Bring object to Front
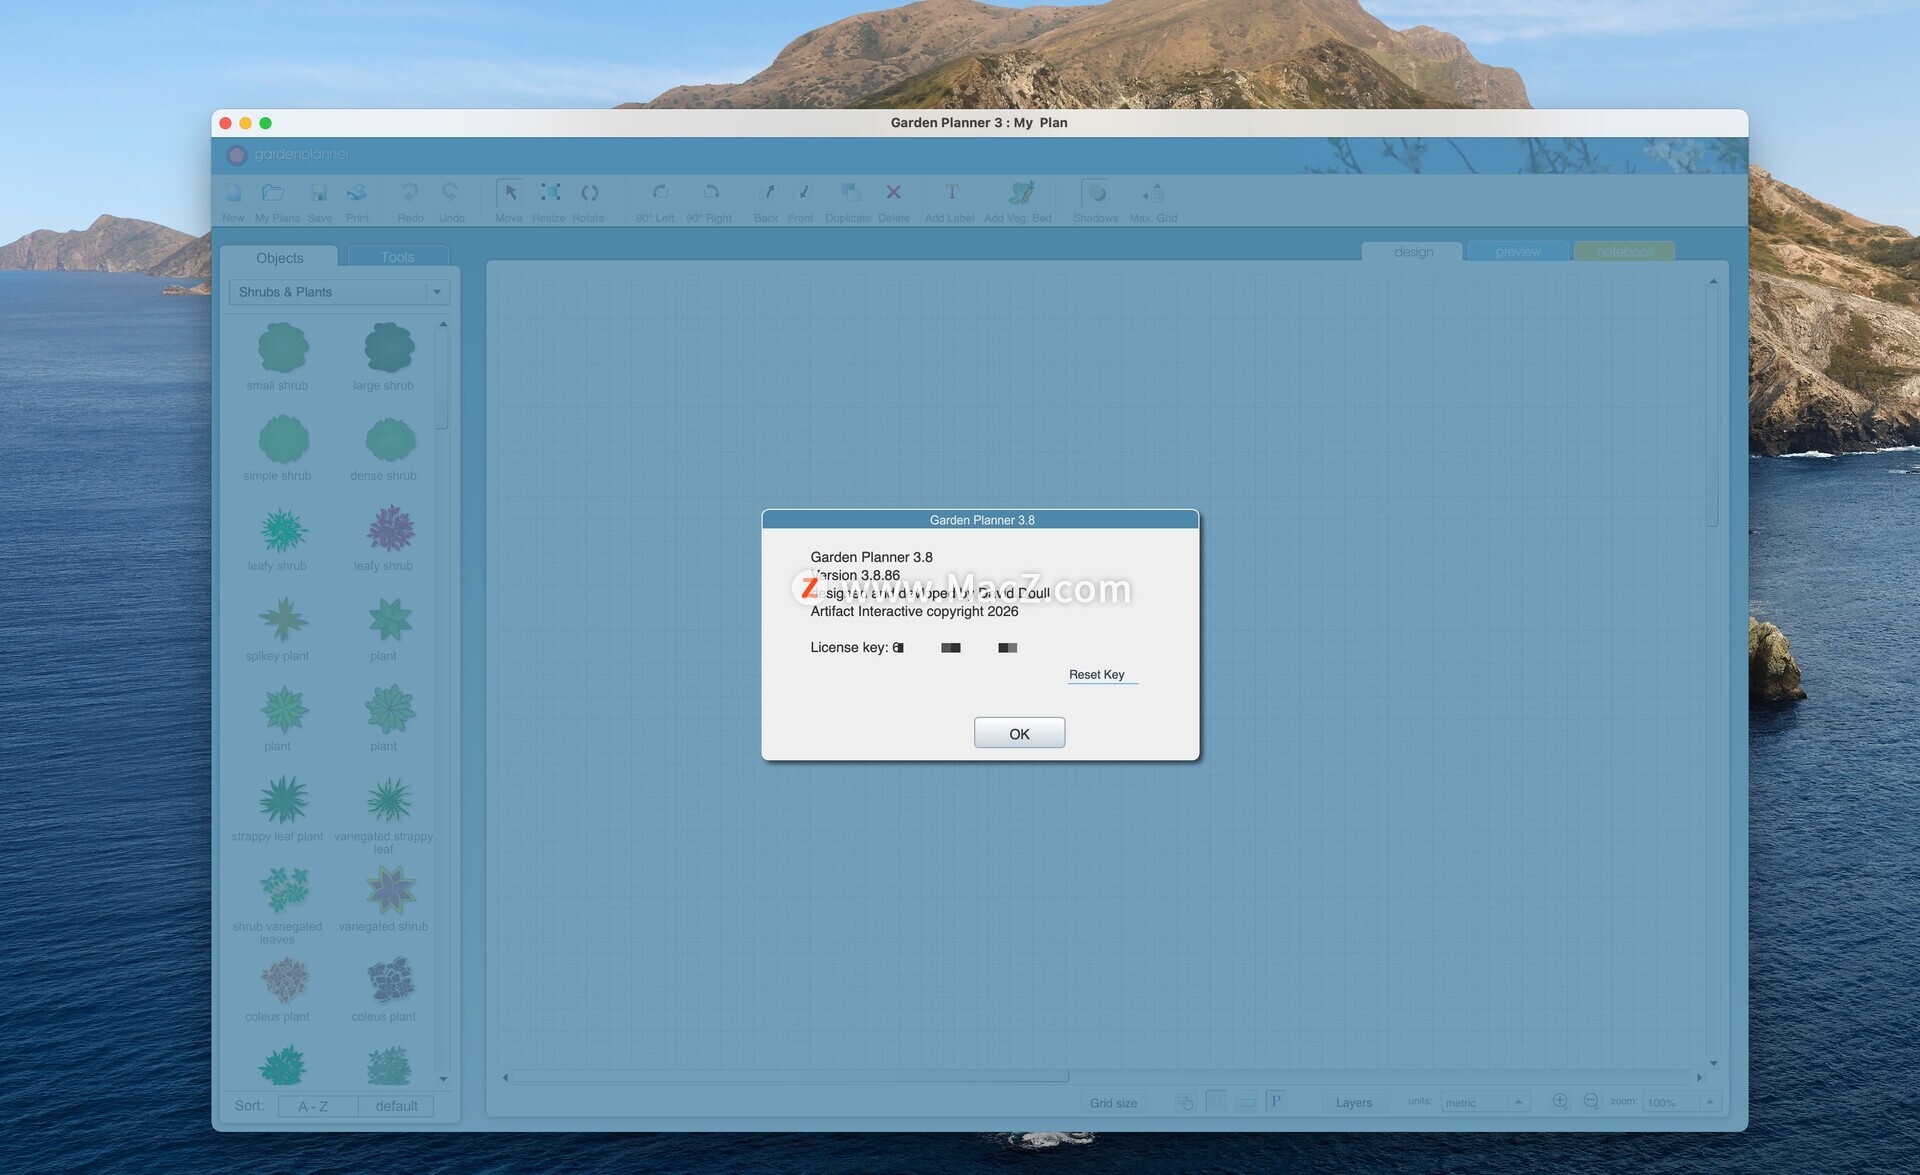Image resolution: width=1920 pixels, height=1175 pixels. click(802, 193)
